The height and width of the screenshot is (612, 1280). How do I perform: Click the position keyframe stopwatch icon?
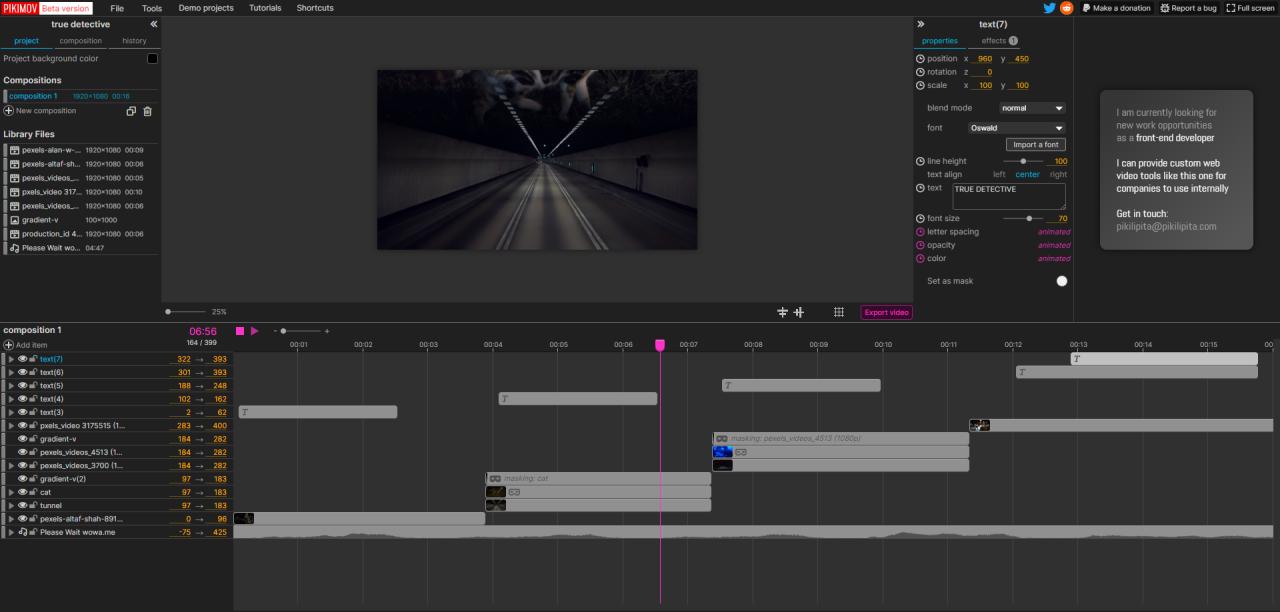coord(920,59)
